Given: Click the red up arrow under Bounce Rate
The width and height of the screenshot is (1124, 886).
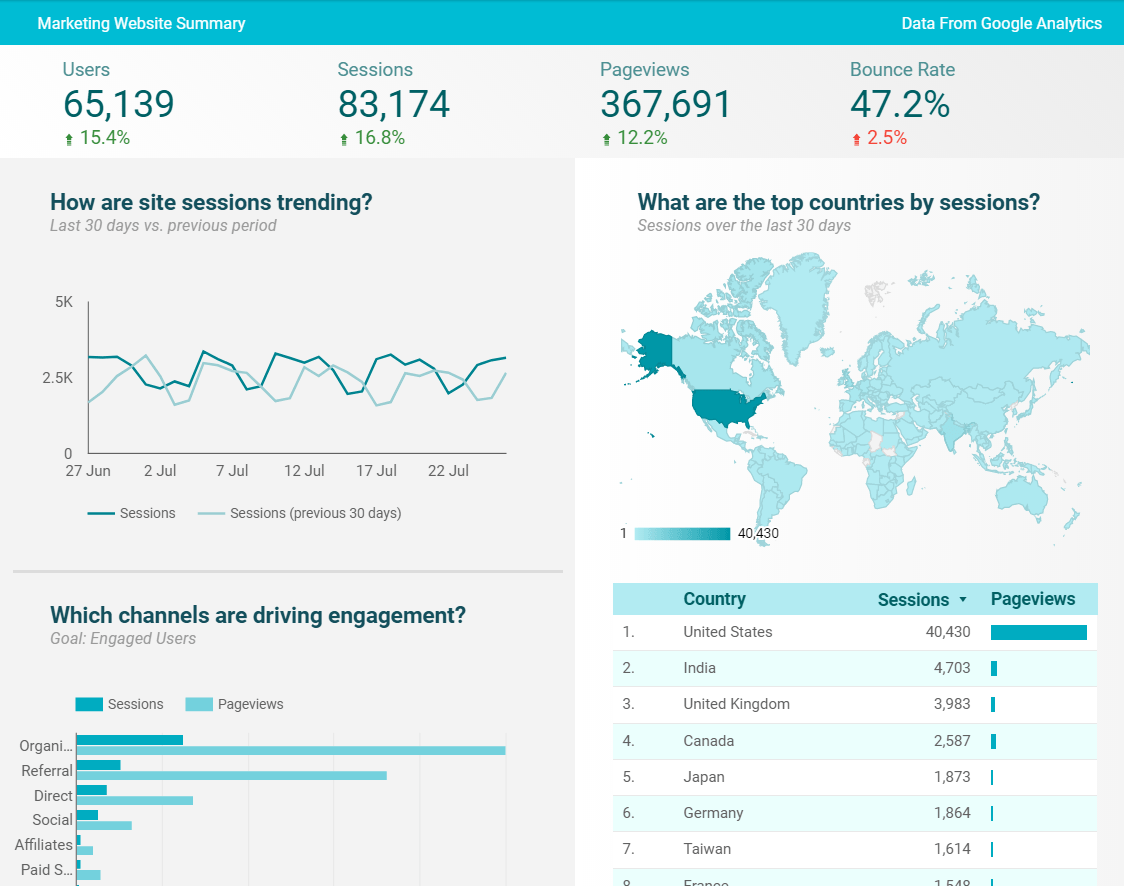Looking at the screenshot, I should click(856, 140).
